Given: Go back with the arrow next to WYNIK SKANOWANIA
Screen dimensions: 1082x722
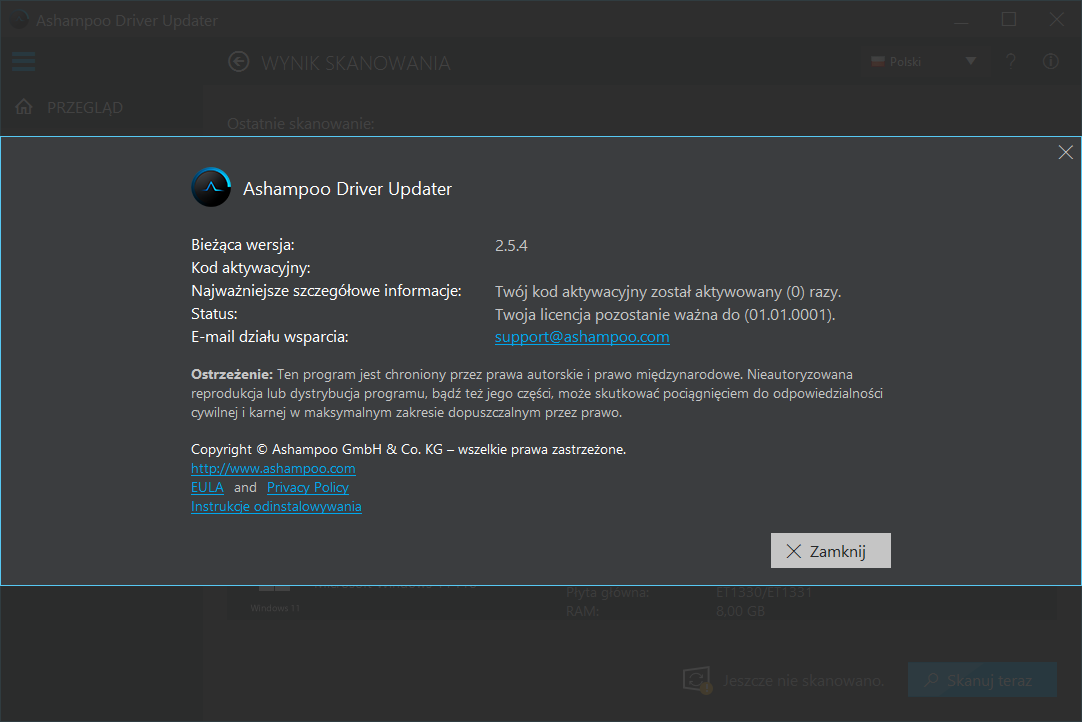Looking at the screenshot, I should click(239, 62).
